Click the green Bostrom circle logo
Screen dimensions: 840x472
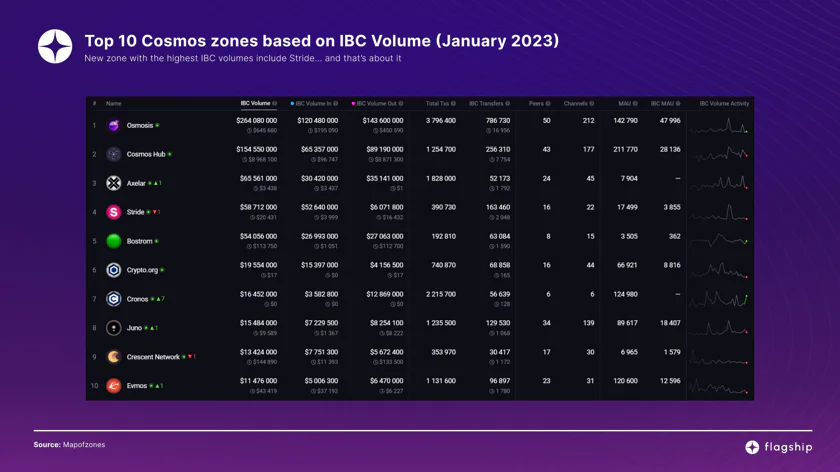pyautogui.click(x=114, y=241)
